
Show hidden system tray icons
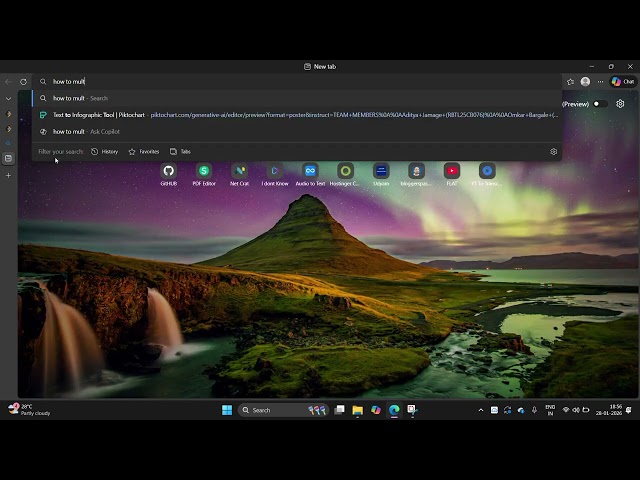point(480,410)
